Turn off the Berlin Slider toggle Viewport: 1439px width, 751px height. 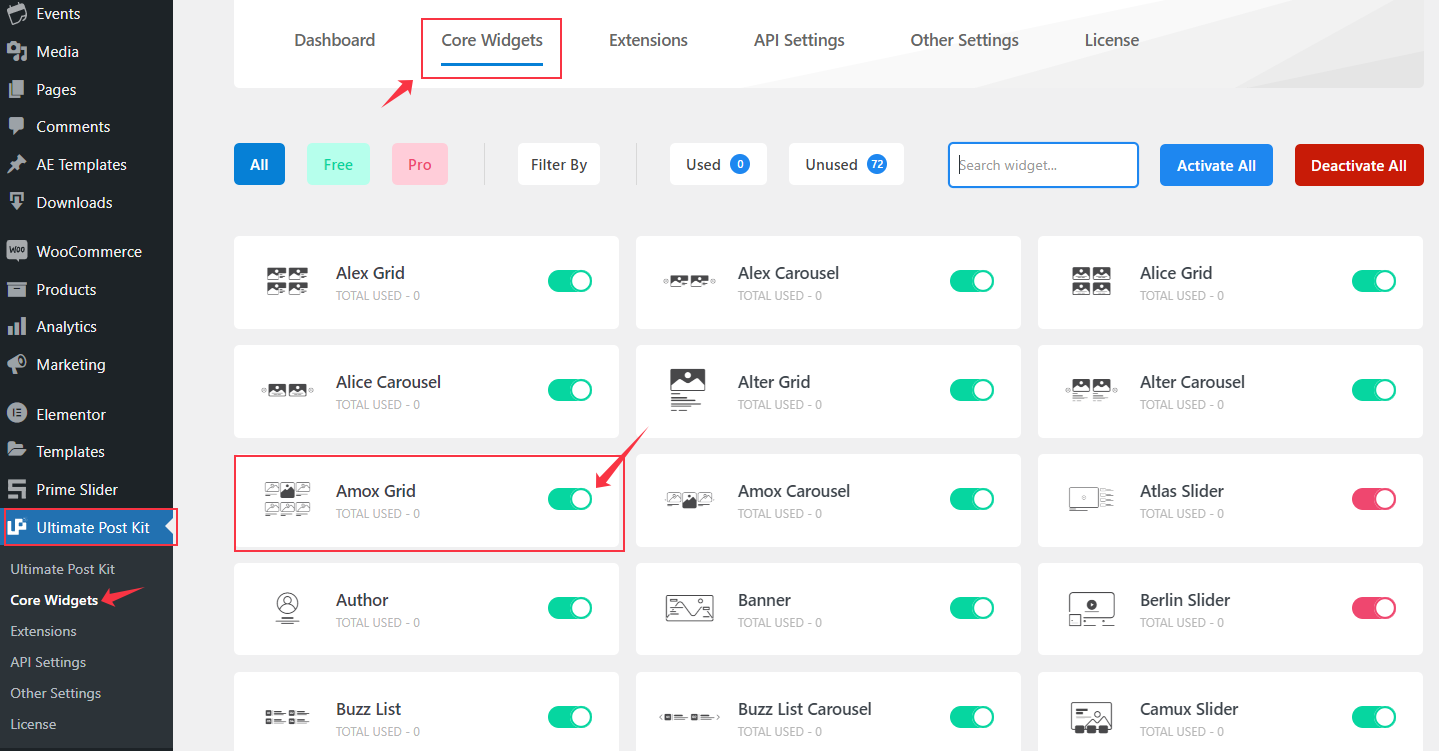(1373, 607)
